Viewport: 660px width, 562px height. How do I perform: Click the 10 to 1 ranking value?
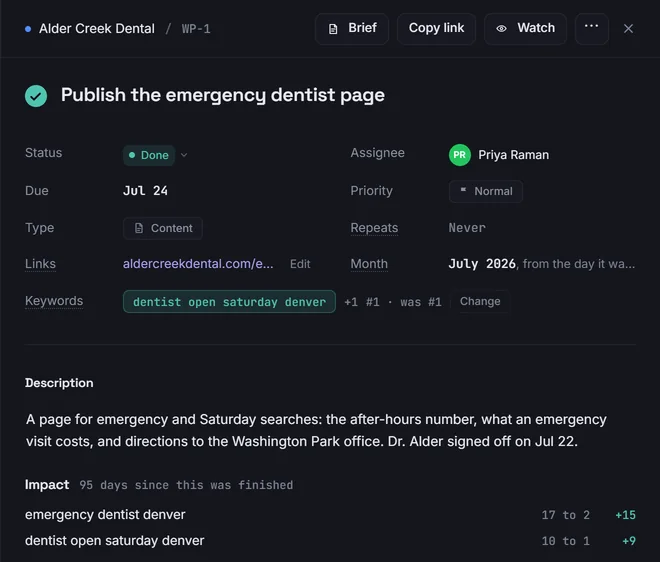[566, 541]
